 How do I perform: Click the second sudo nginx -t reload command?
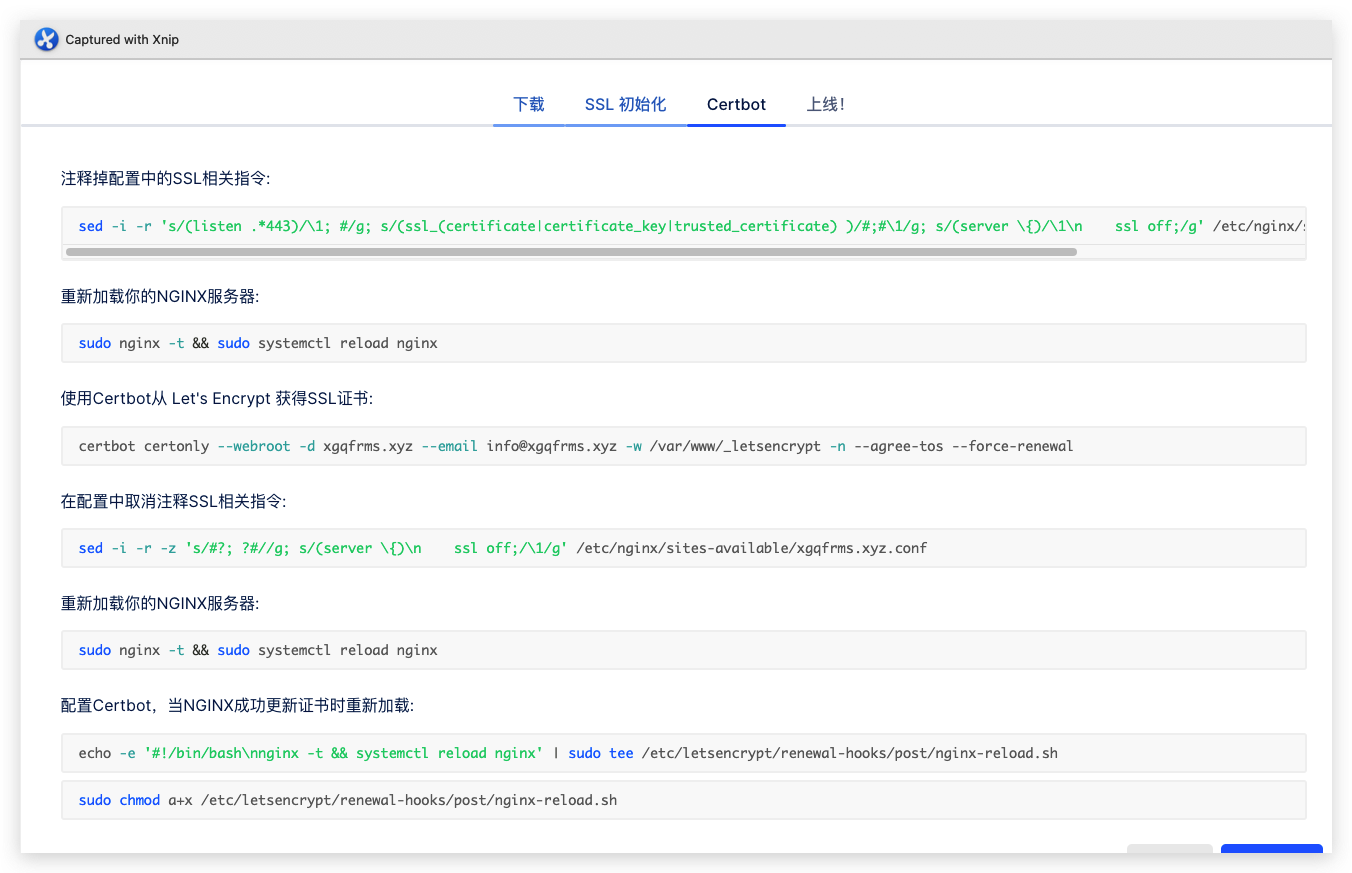684,650
